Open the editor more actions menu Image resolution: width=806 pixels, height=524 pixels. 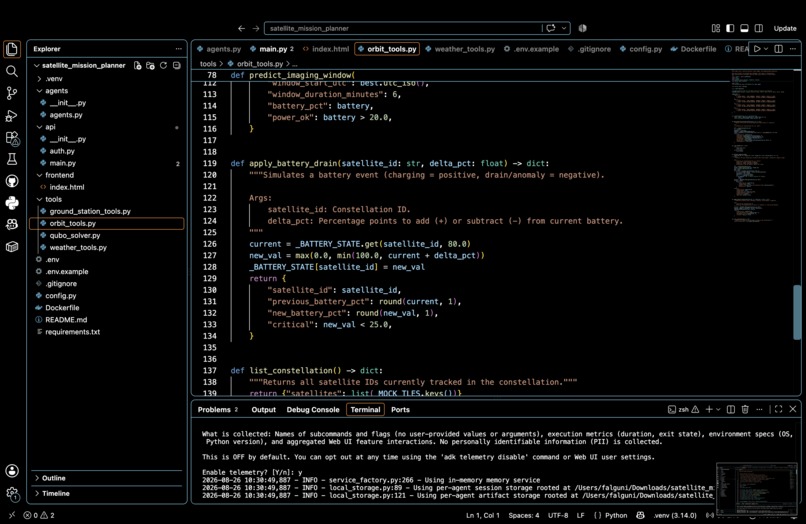[793, 49]
